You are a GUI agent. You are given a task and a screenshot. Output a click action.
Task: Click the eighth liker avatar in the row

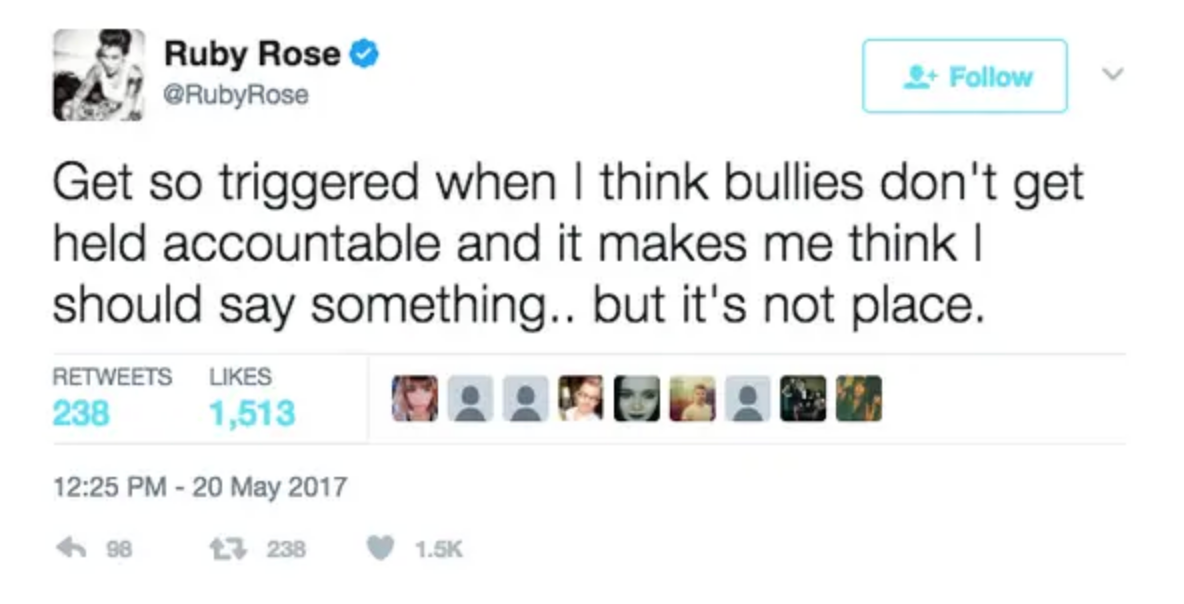(803, 398)
